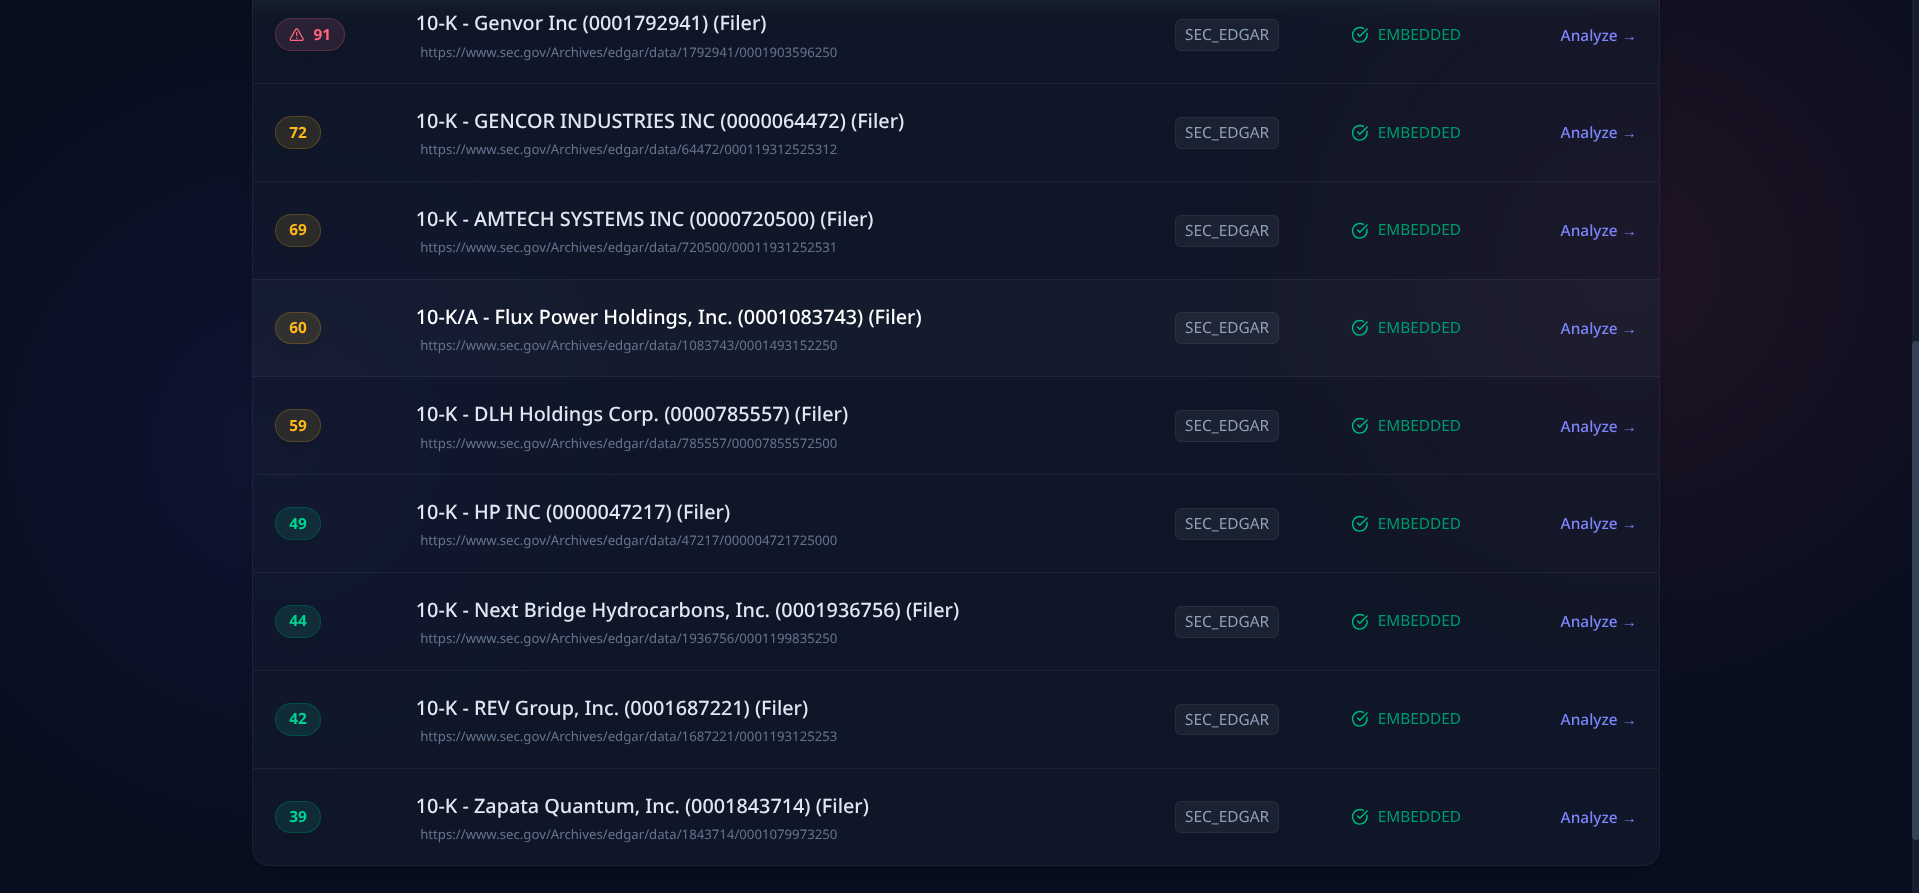Analyze the Zapata Quantum, Inc. filing
The image size is (1919, 893).
pyautogui.click(x=1597, y=818)
